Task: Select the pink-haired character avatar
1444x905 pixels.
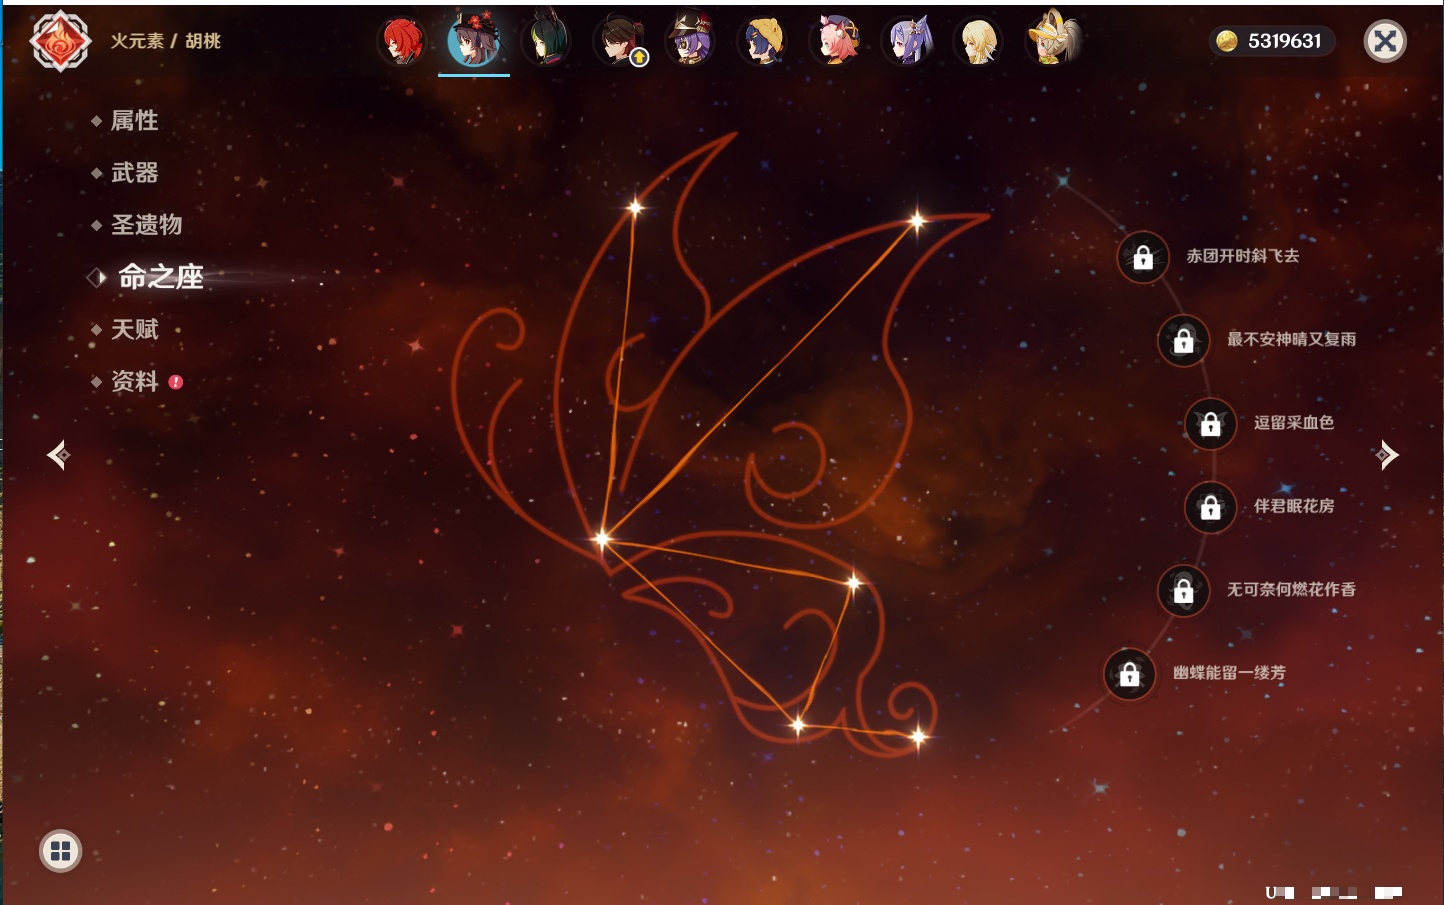Action: (836, 41)
